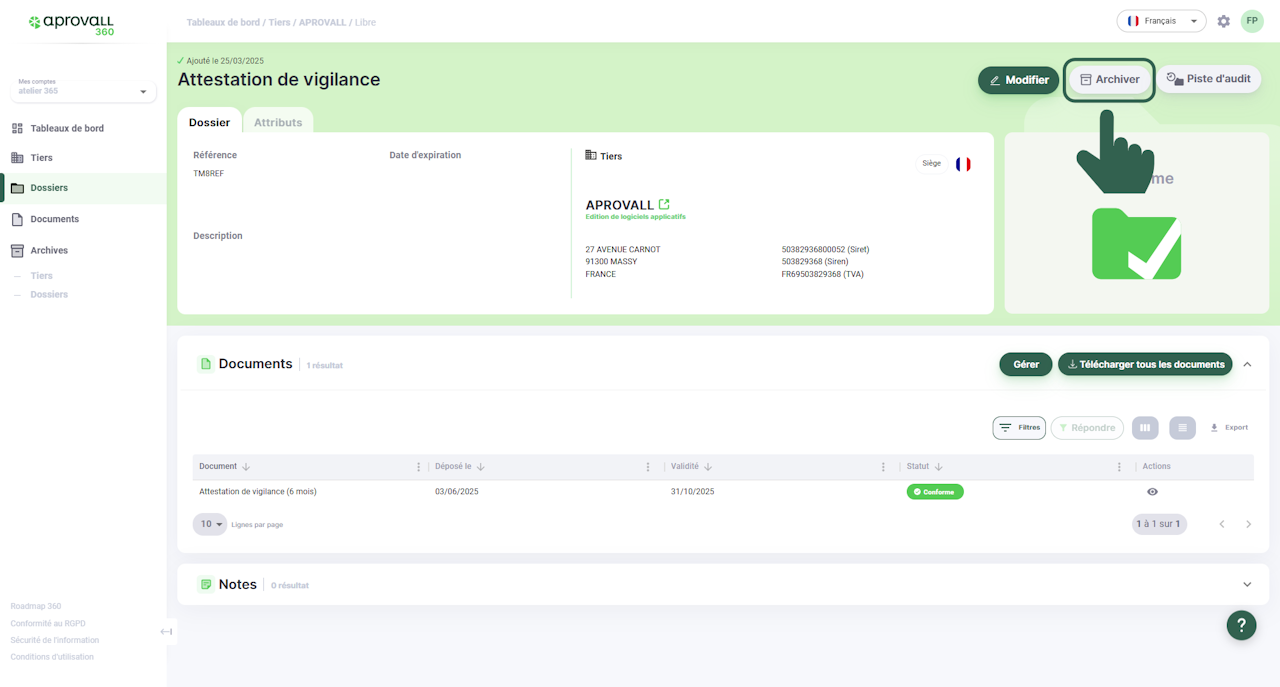Open the Mes comptes atelier 365 dropdown

[83, 91]
